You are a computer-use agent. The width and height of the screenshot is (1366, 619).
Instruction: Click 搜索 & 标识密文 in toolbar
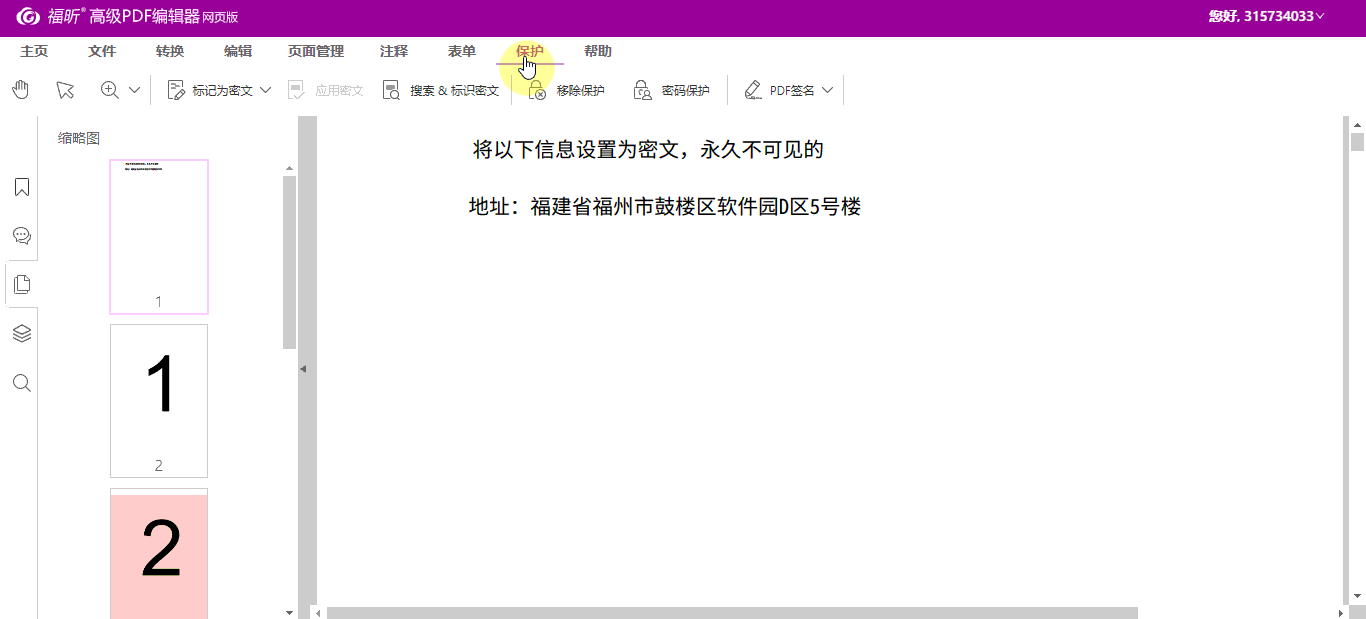tap(441, 91)
